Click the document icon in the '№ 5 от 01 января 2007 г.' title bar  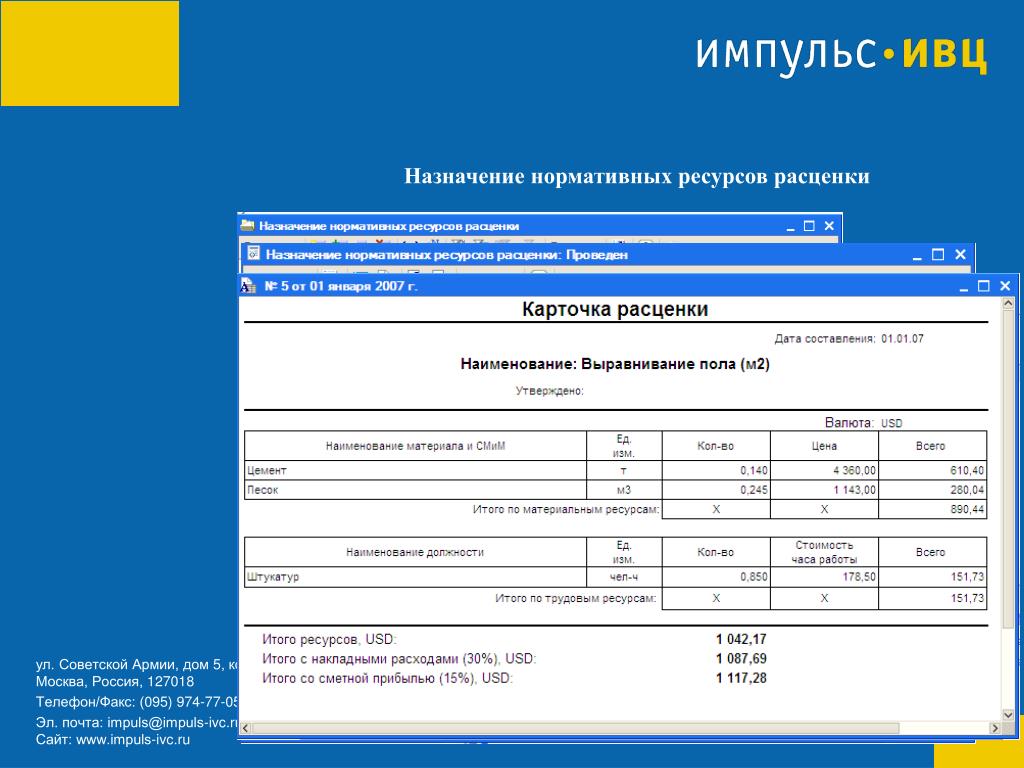[x=248, y=286]
